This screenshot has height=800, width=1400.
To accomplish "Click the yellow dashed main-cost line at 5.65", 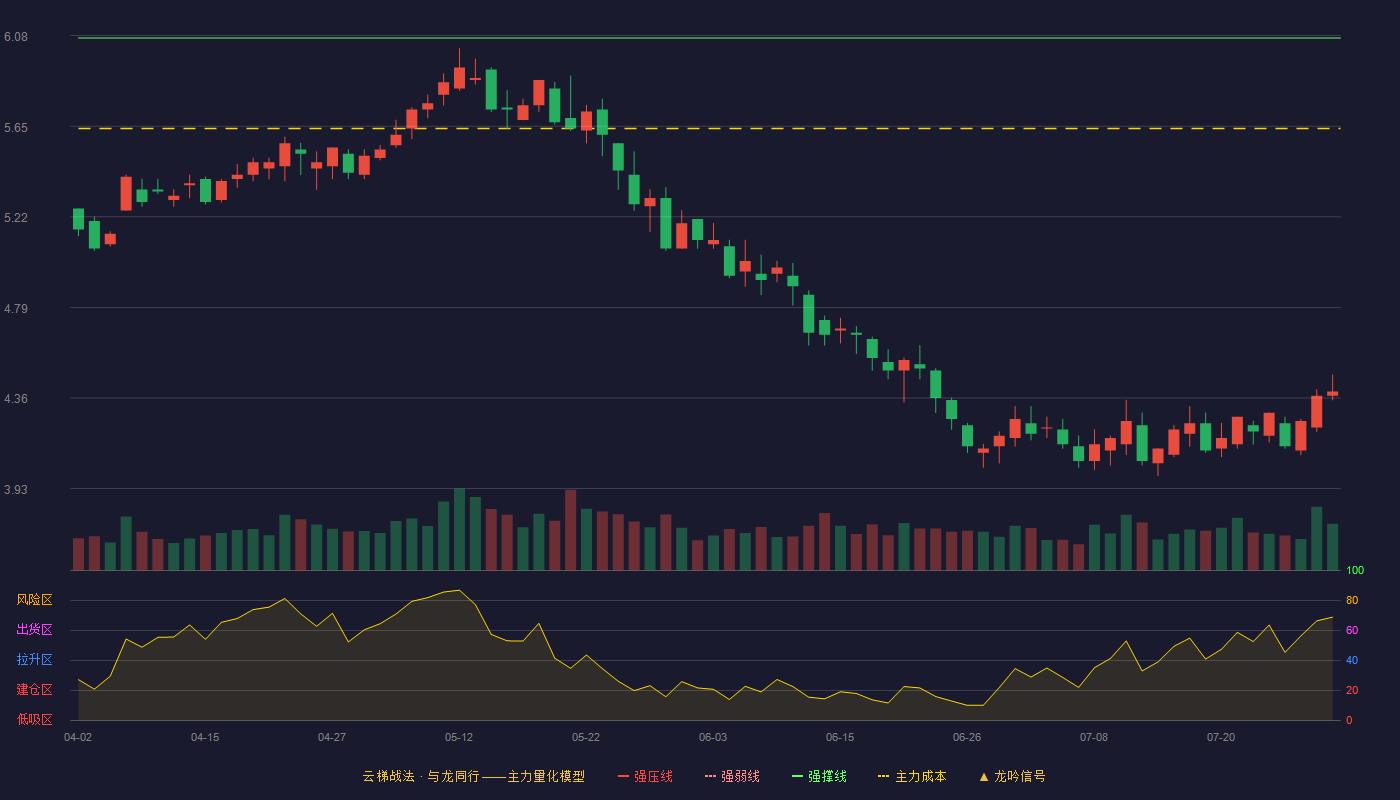I will pos(709,128).
